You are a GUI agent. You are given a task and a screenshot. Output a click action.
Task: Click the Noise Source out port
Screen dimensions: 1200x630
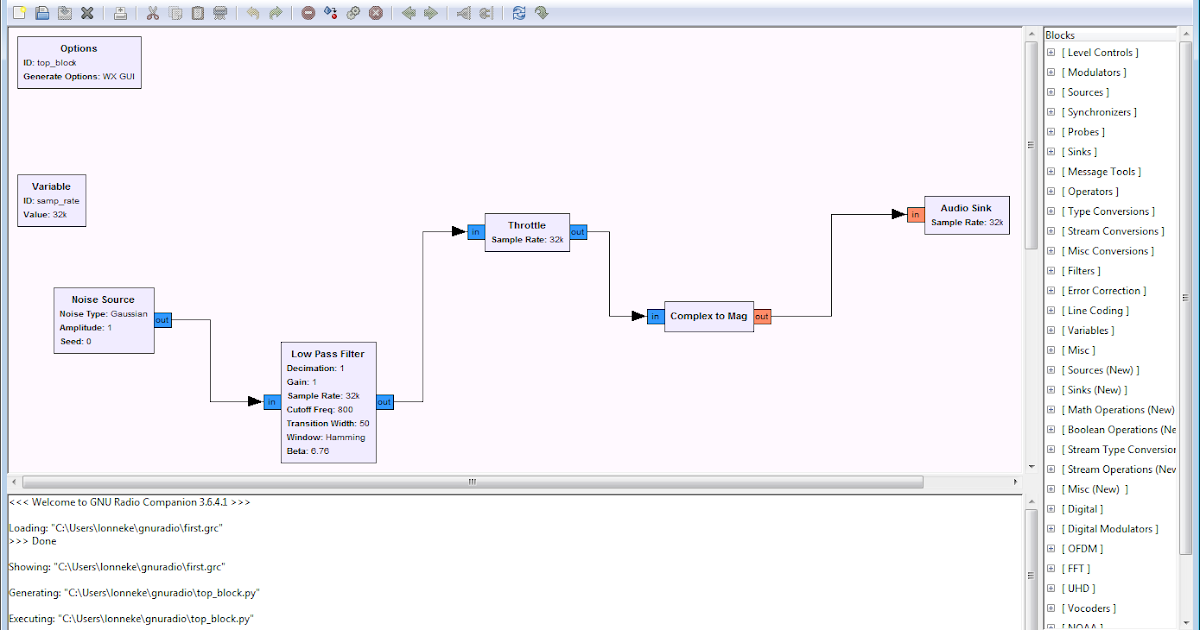tap(162, 320)
